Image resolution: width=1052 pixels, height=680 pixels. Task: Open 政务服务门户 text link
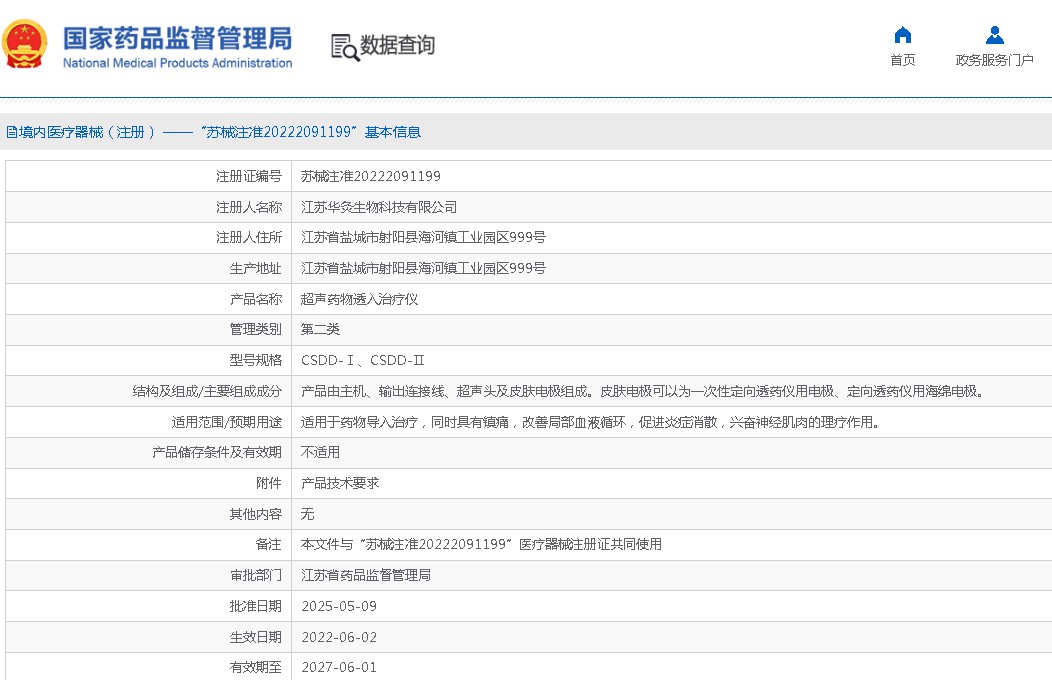point(994,61)
